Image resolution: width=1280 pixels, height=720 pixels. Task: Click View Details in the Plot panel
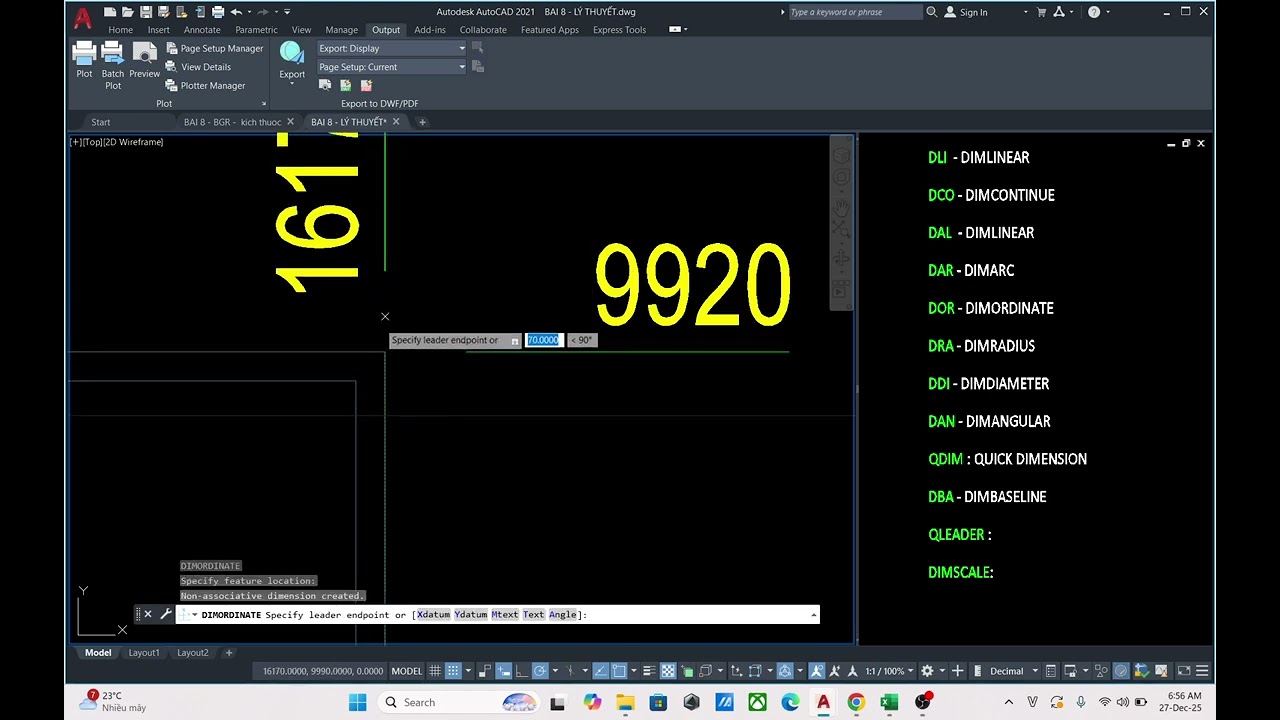coord(198,67)
